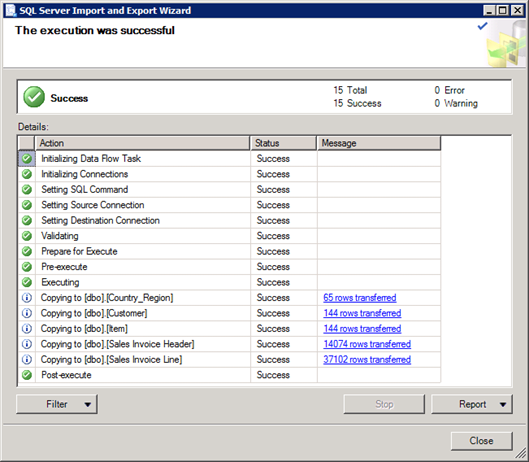Click the Report button

[472, 404]
